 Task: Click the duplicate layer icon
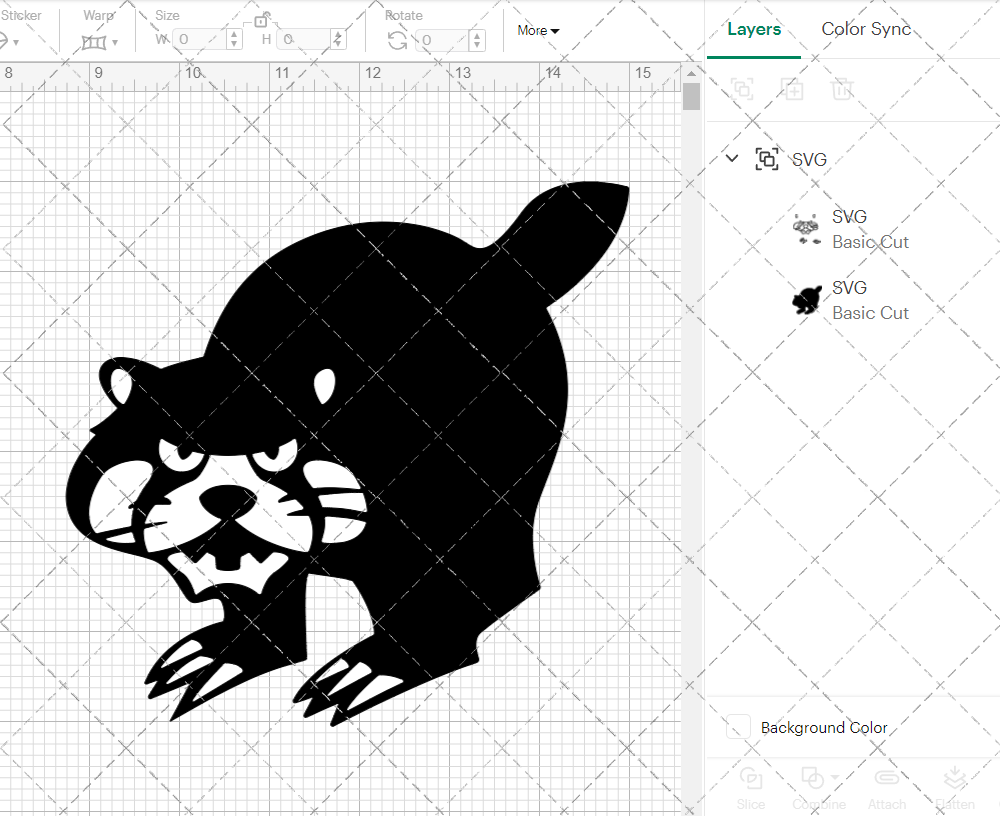click(x=793, y=89)
